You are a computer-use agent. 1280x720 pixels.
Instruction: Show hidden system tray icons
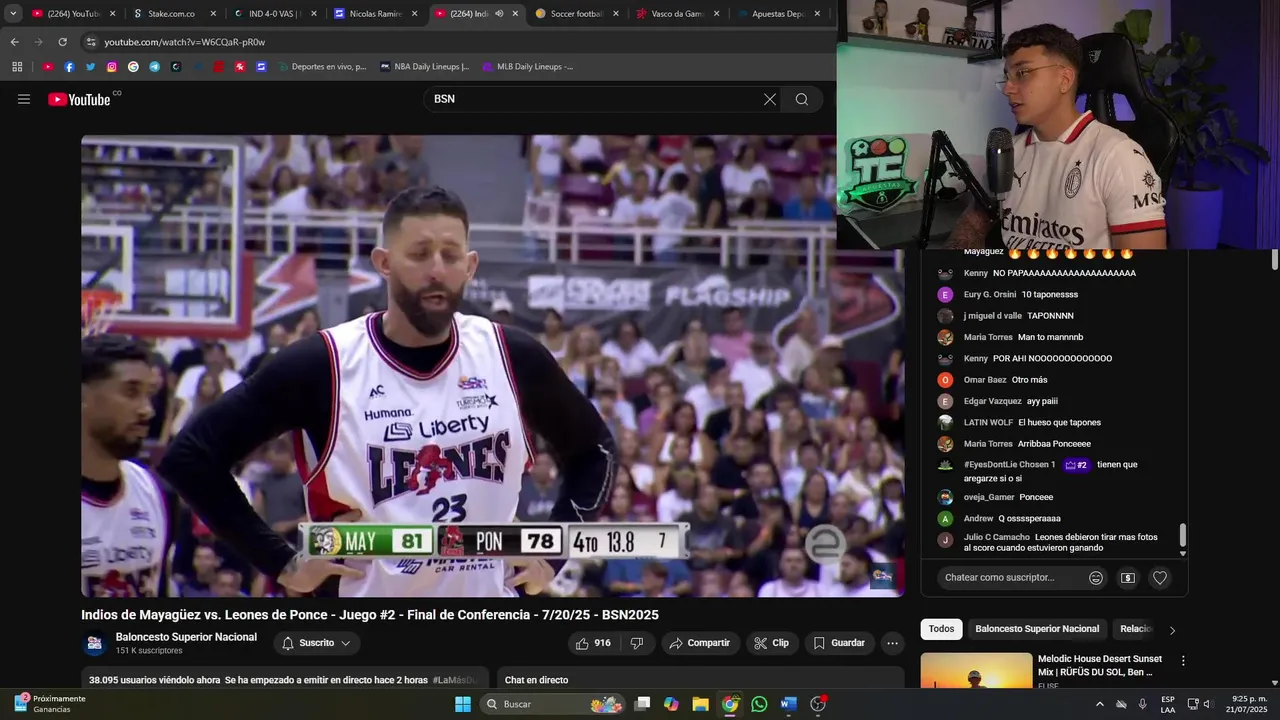click(x=1100, y=704)
